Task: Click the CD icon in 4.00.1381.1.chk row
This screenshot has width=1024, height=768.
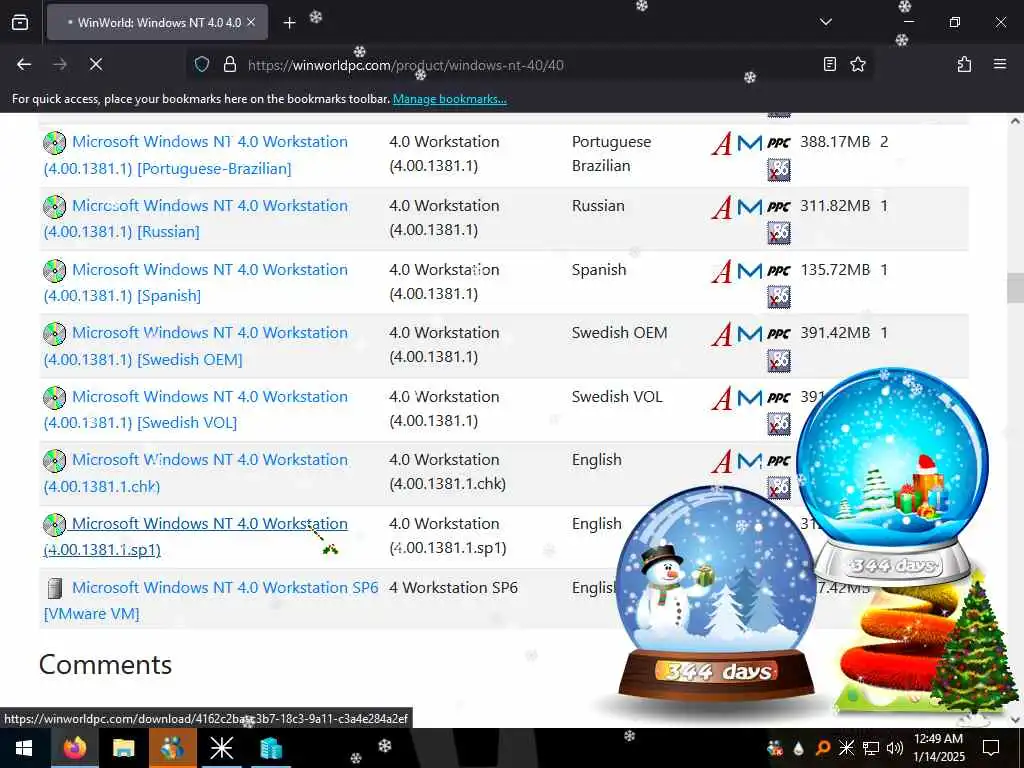Action: point(55,460)
